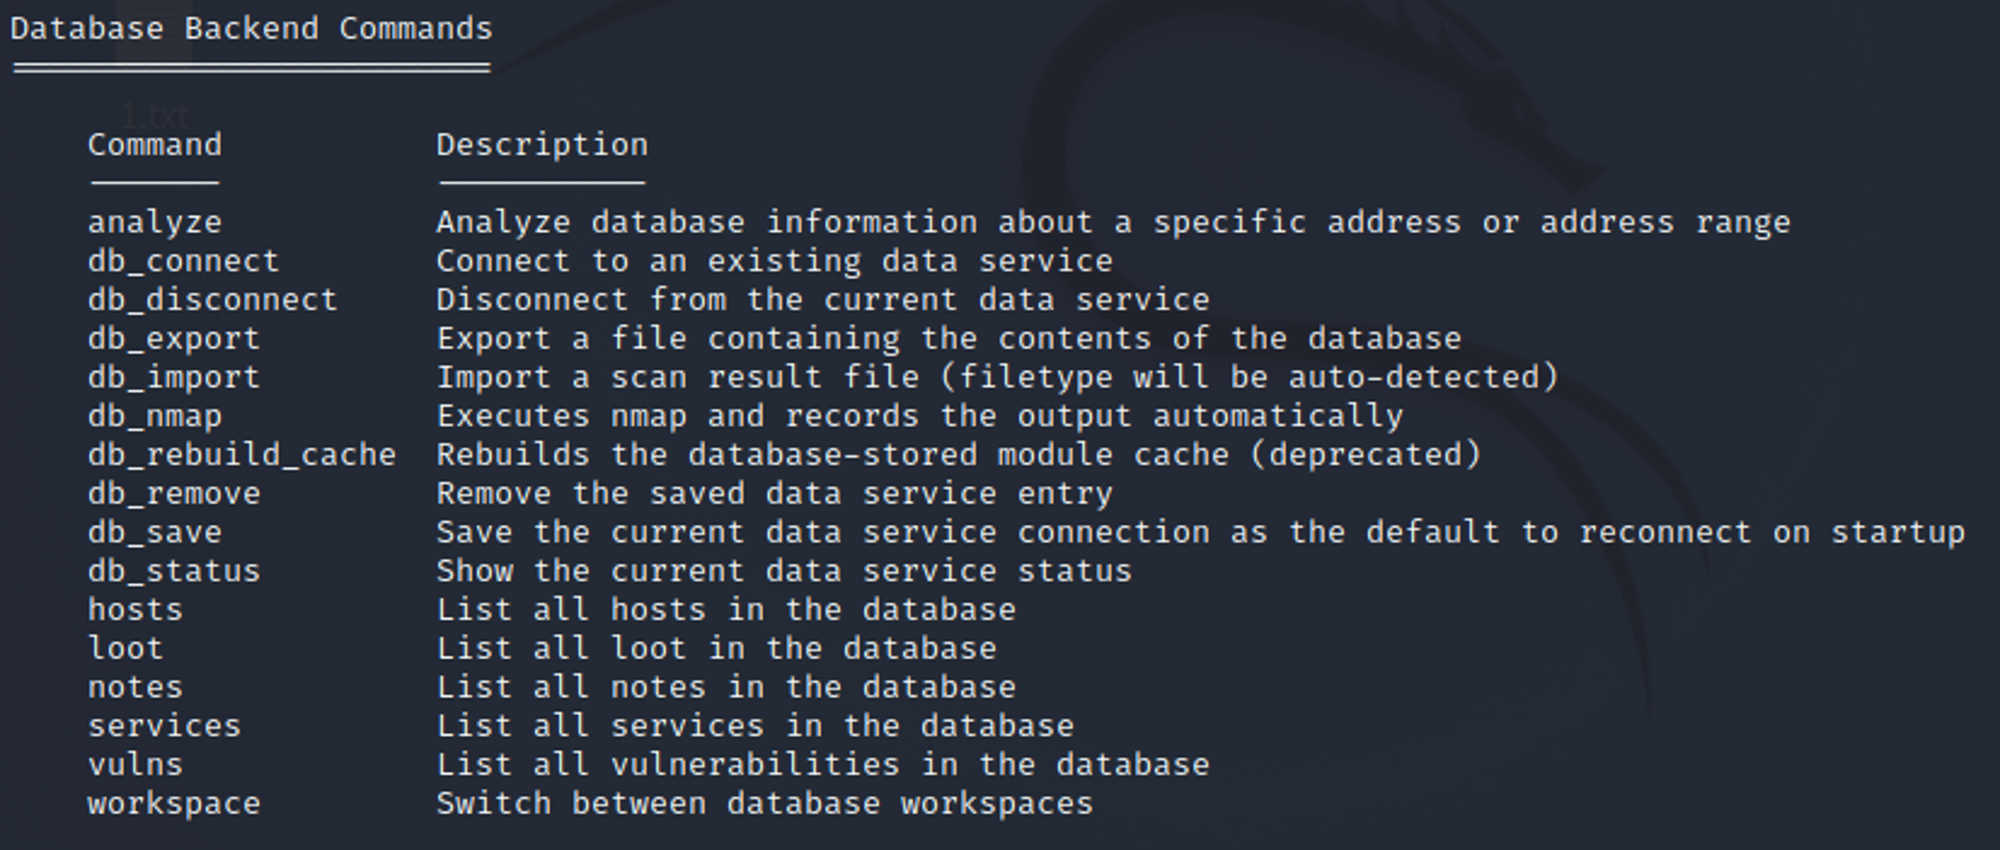Click the Description column header
Image resolution: width=2000 pixels, height=850 pixels.
[x=542, y=145]
